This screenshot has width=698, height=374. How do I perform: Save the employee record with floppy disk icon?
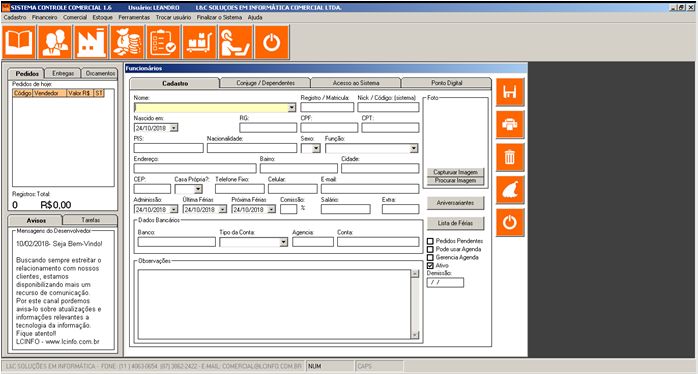(510, 92)
